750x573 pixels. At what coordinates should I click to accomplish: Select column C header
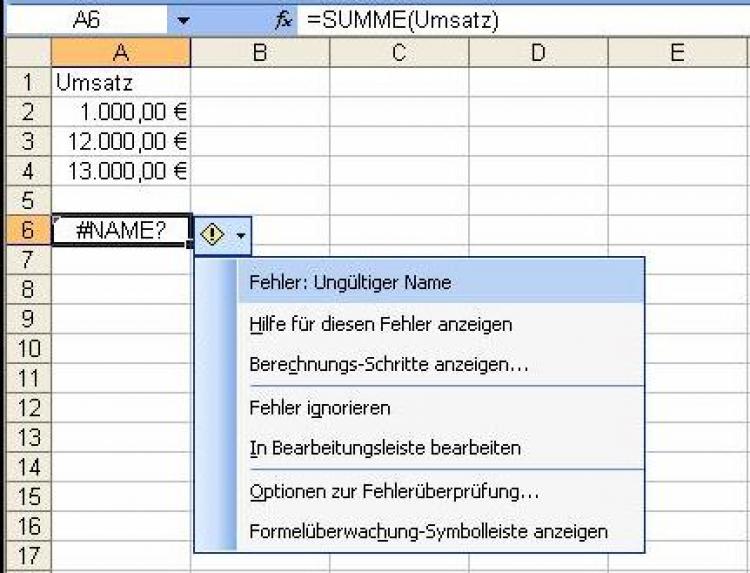pyautogui.click(x=399, y=53)
